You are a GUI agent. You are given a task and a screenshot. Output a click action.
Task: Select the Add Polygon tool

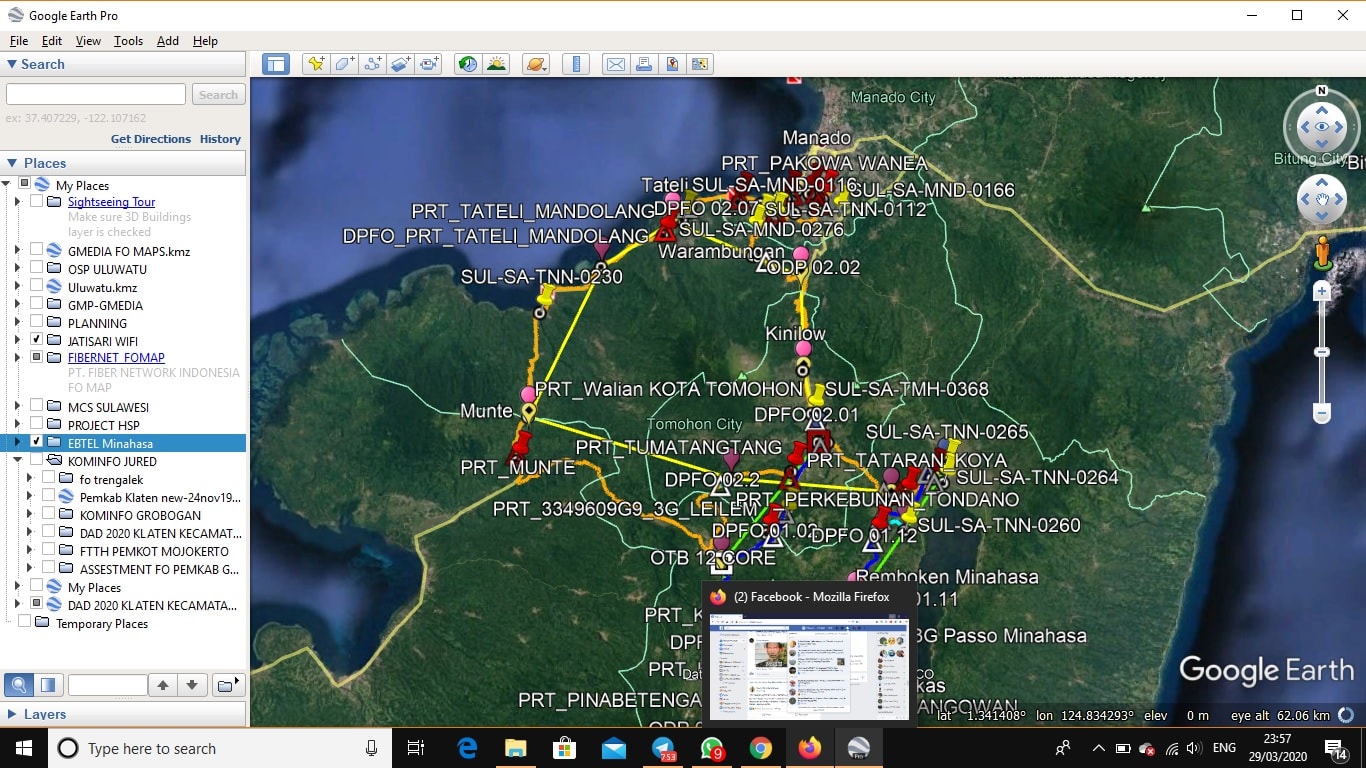tap(344, 63)
